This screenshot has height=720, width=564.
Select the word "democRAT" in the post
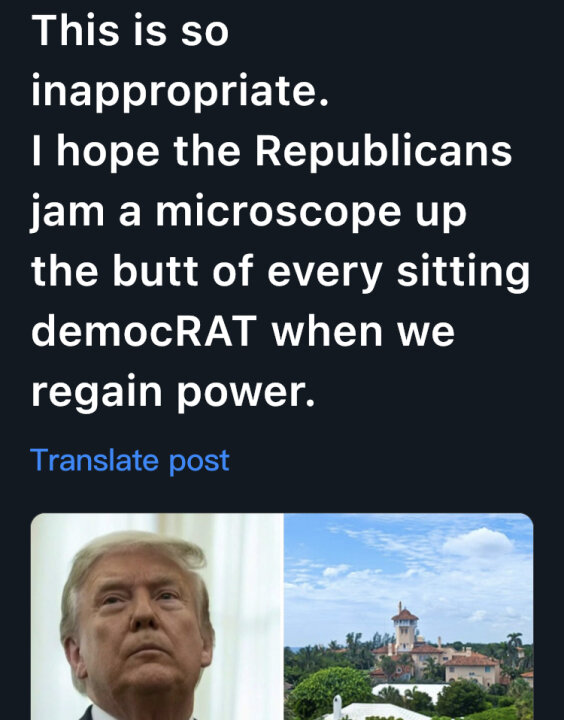(x=144, y=331)
